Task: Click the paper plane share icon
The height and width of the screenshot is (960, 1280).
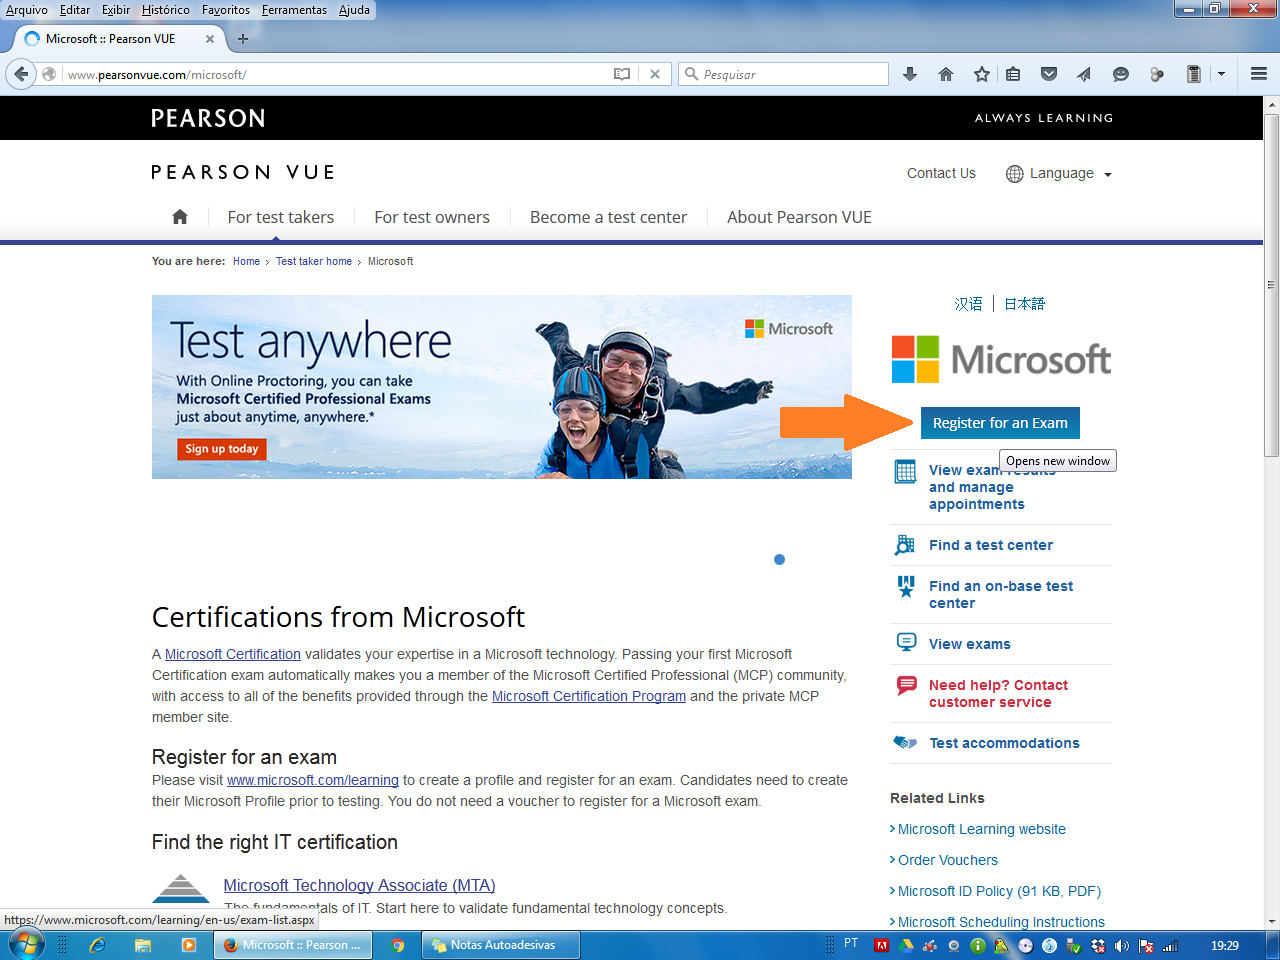Action: click(x=1084, y=74)
